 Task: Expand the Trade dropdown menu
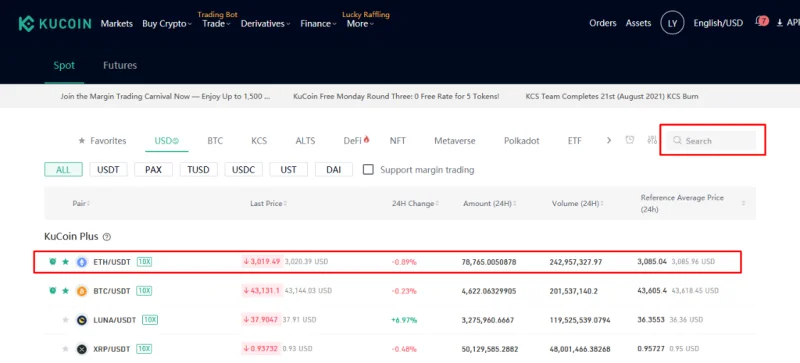point(216,23)
